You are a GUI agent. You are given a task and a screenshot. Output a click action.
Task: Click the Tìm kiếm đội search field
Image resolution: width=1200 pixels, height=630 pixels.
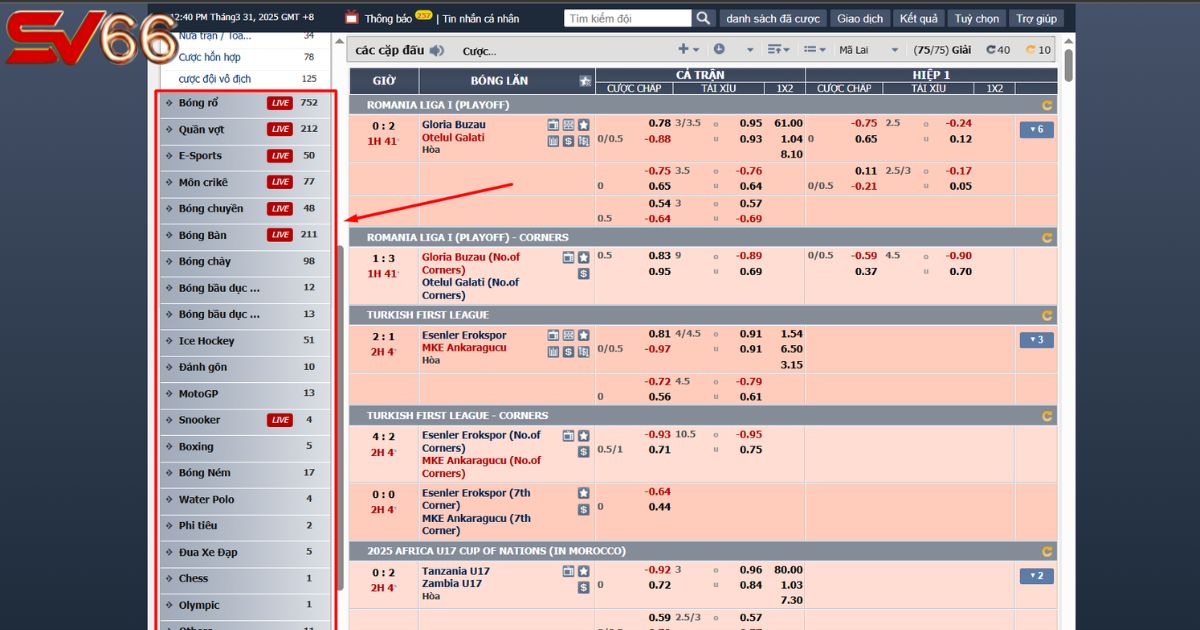coord(627,18)
